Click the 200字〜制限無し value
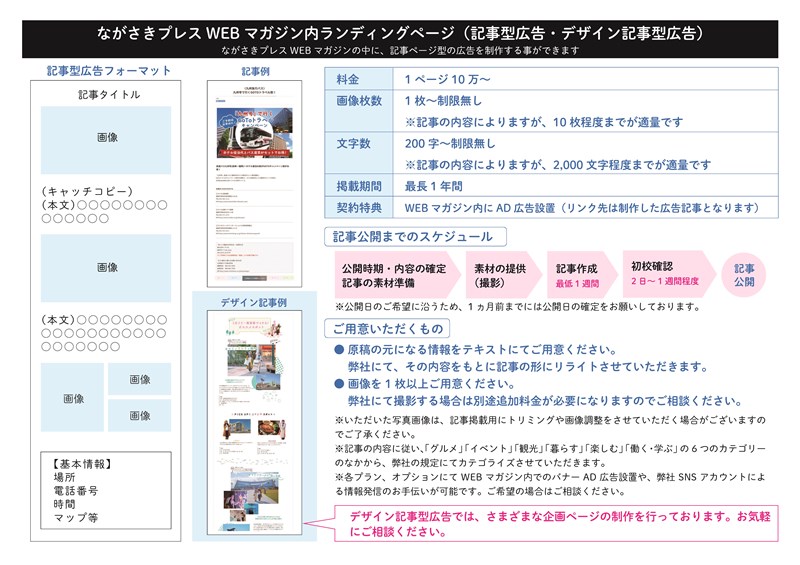The width and height of the screenshot is (800, 565). pos(449,143)
